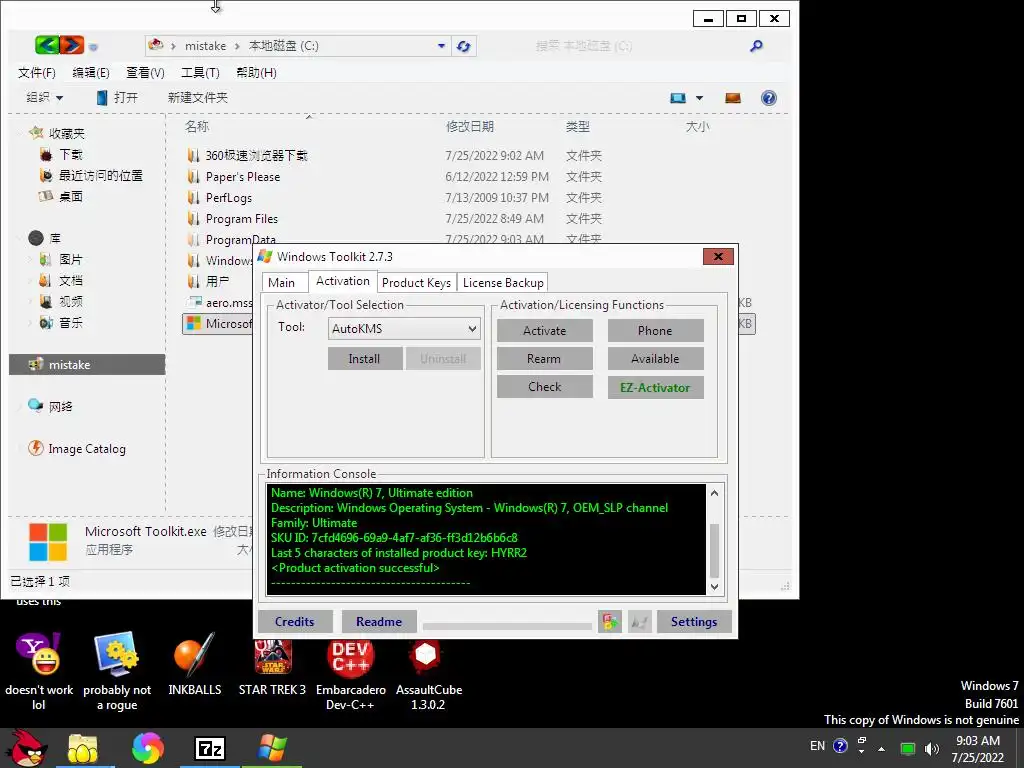Click the Install button
This screenshot has width=1024, height=768.
click(364, 359)
